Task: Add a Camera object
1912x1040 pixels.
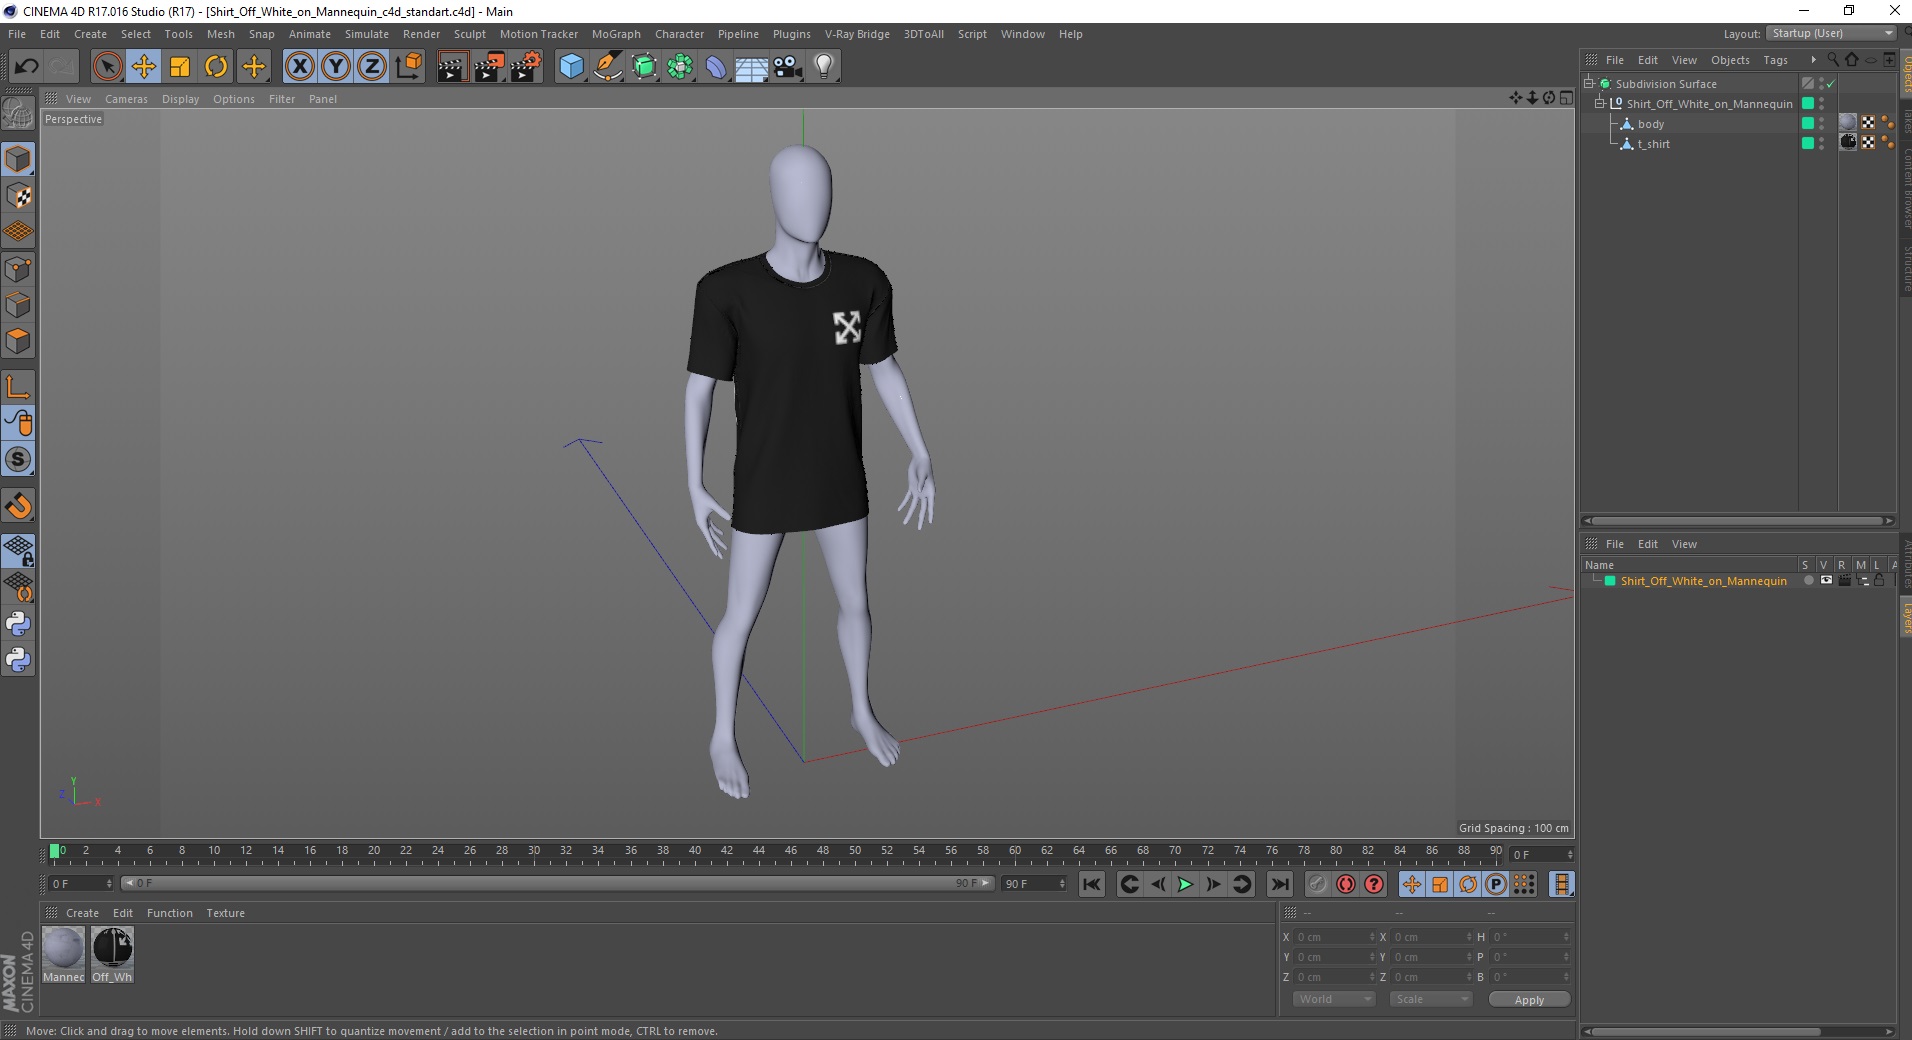Action: [x=788, y=67]
